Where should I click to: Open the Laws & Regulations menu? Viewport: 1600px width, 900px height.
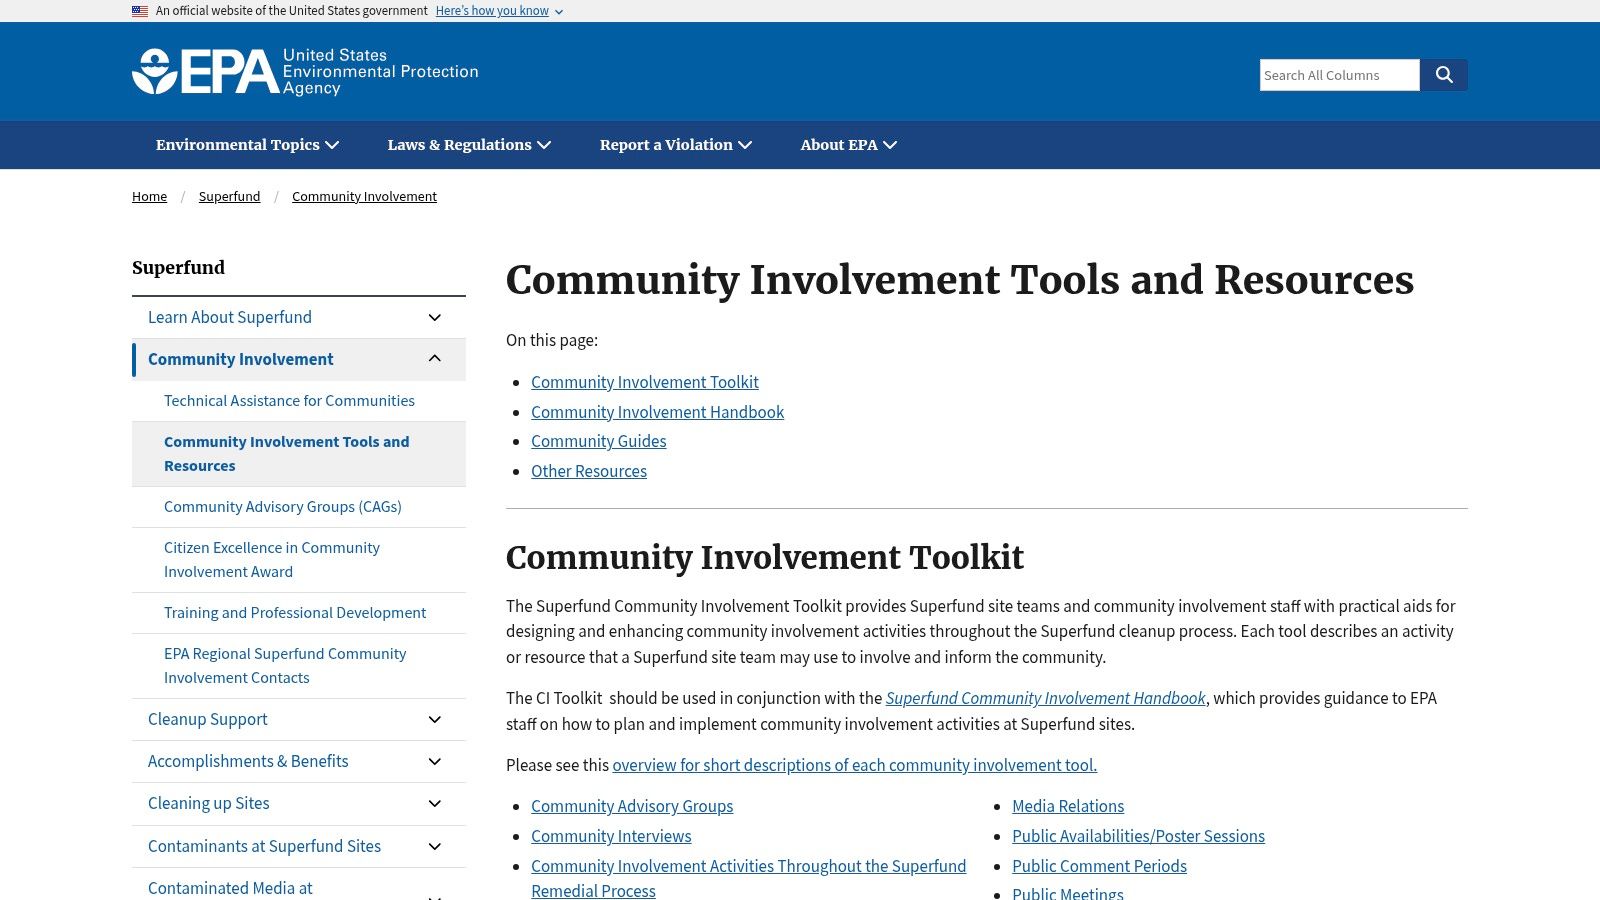[x=469, y=145]
